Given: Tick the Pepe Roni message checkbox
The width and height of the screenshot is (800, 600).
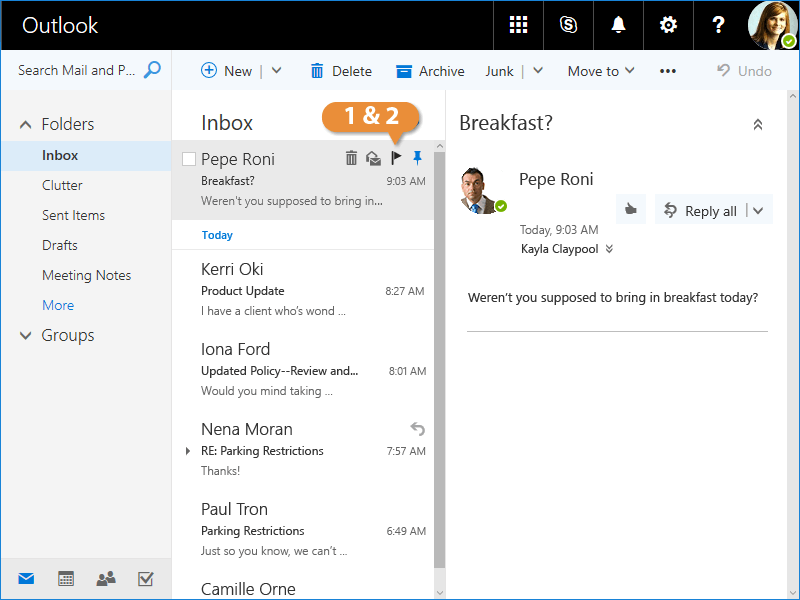Looking at the screenshot, I should pyautogui.click(x=189, y=159).
